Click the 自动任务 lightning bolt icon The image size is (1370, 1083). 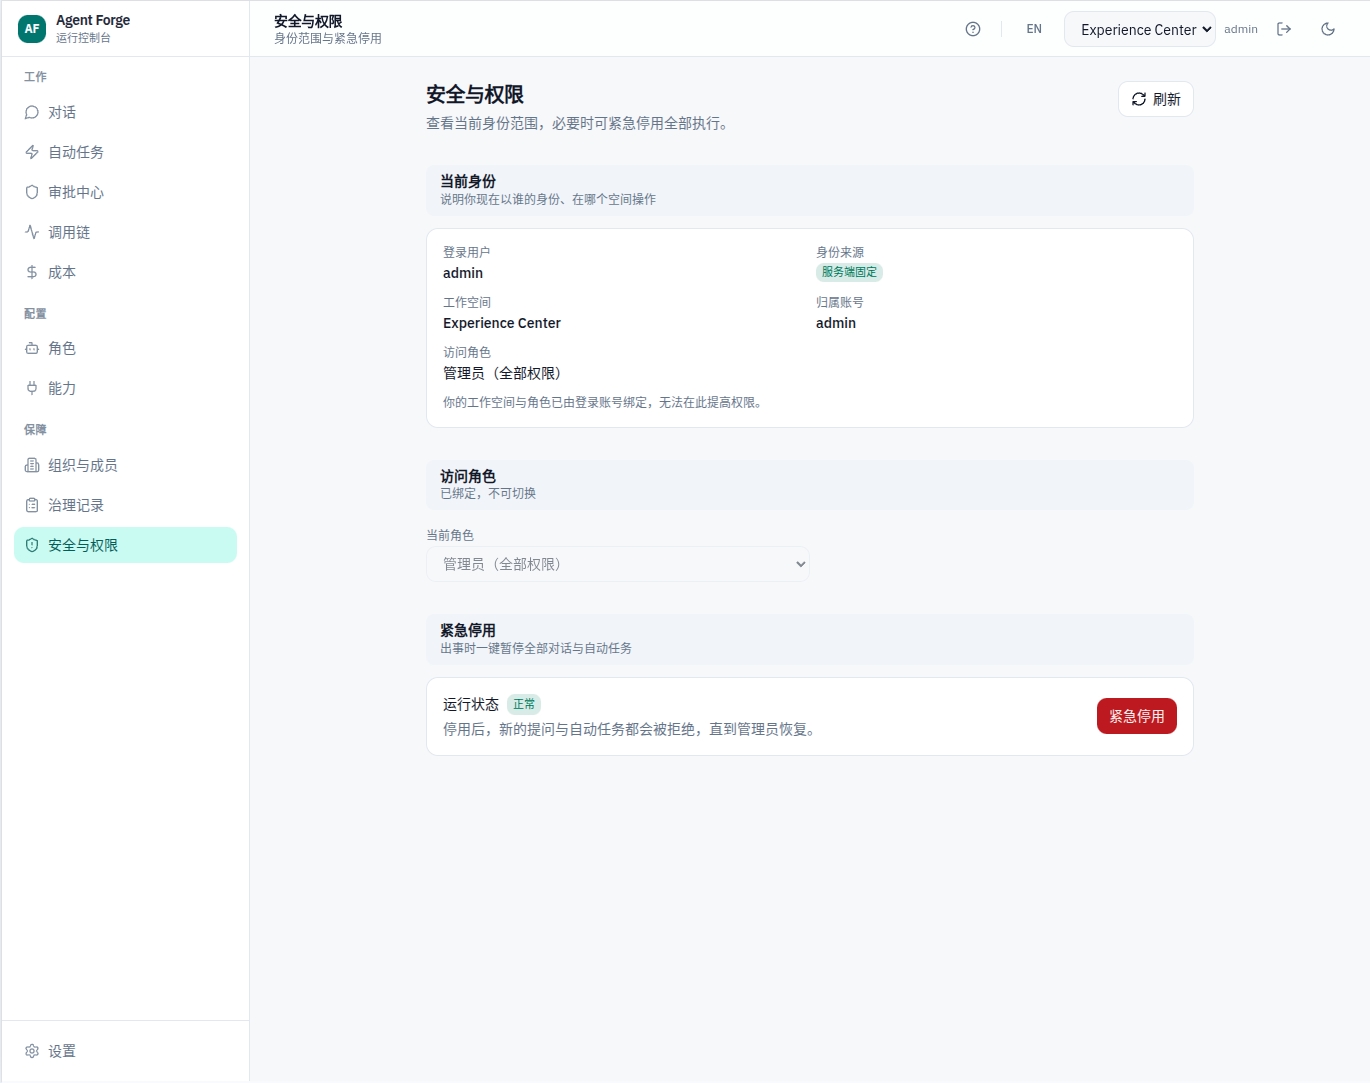pos(32,153)
